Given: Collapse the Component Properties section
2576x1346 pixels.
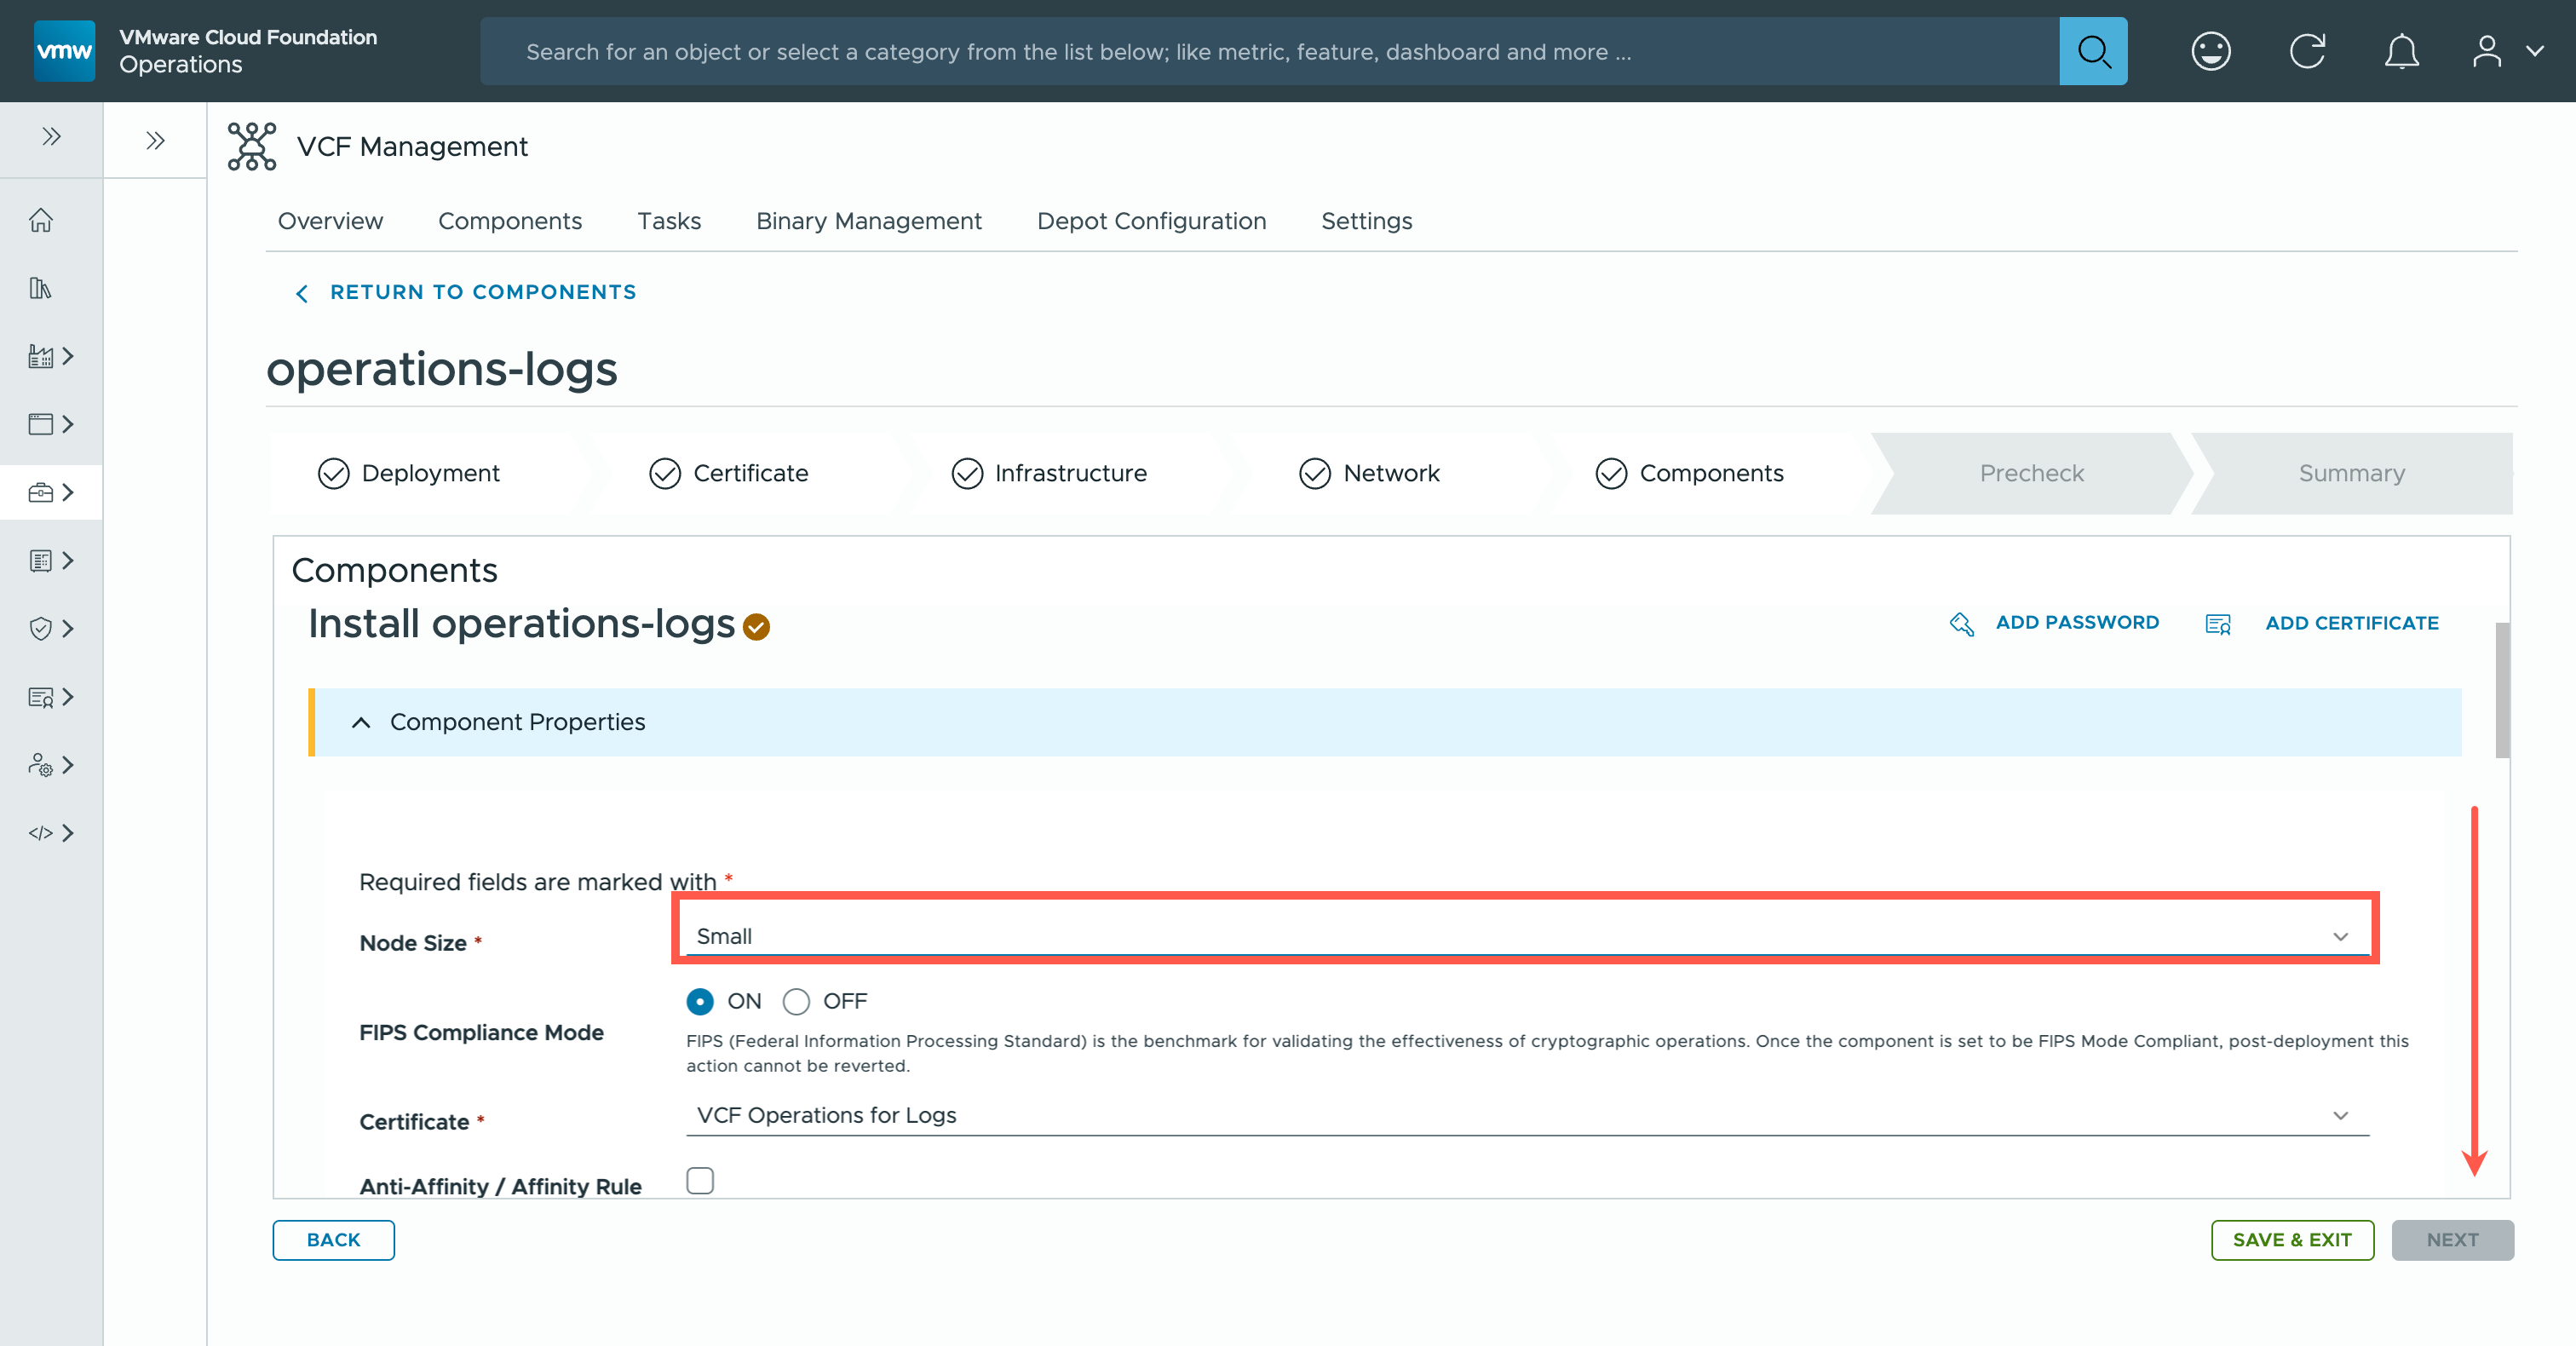Looking at the screenshot, I should (x=361, y=722).
